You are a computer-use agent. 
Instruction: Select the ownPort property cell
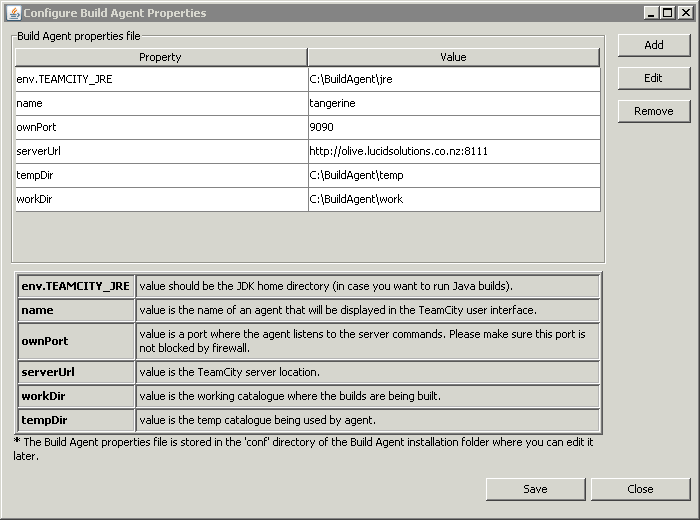(162, 128)
